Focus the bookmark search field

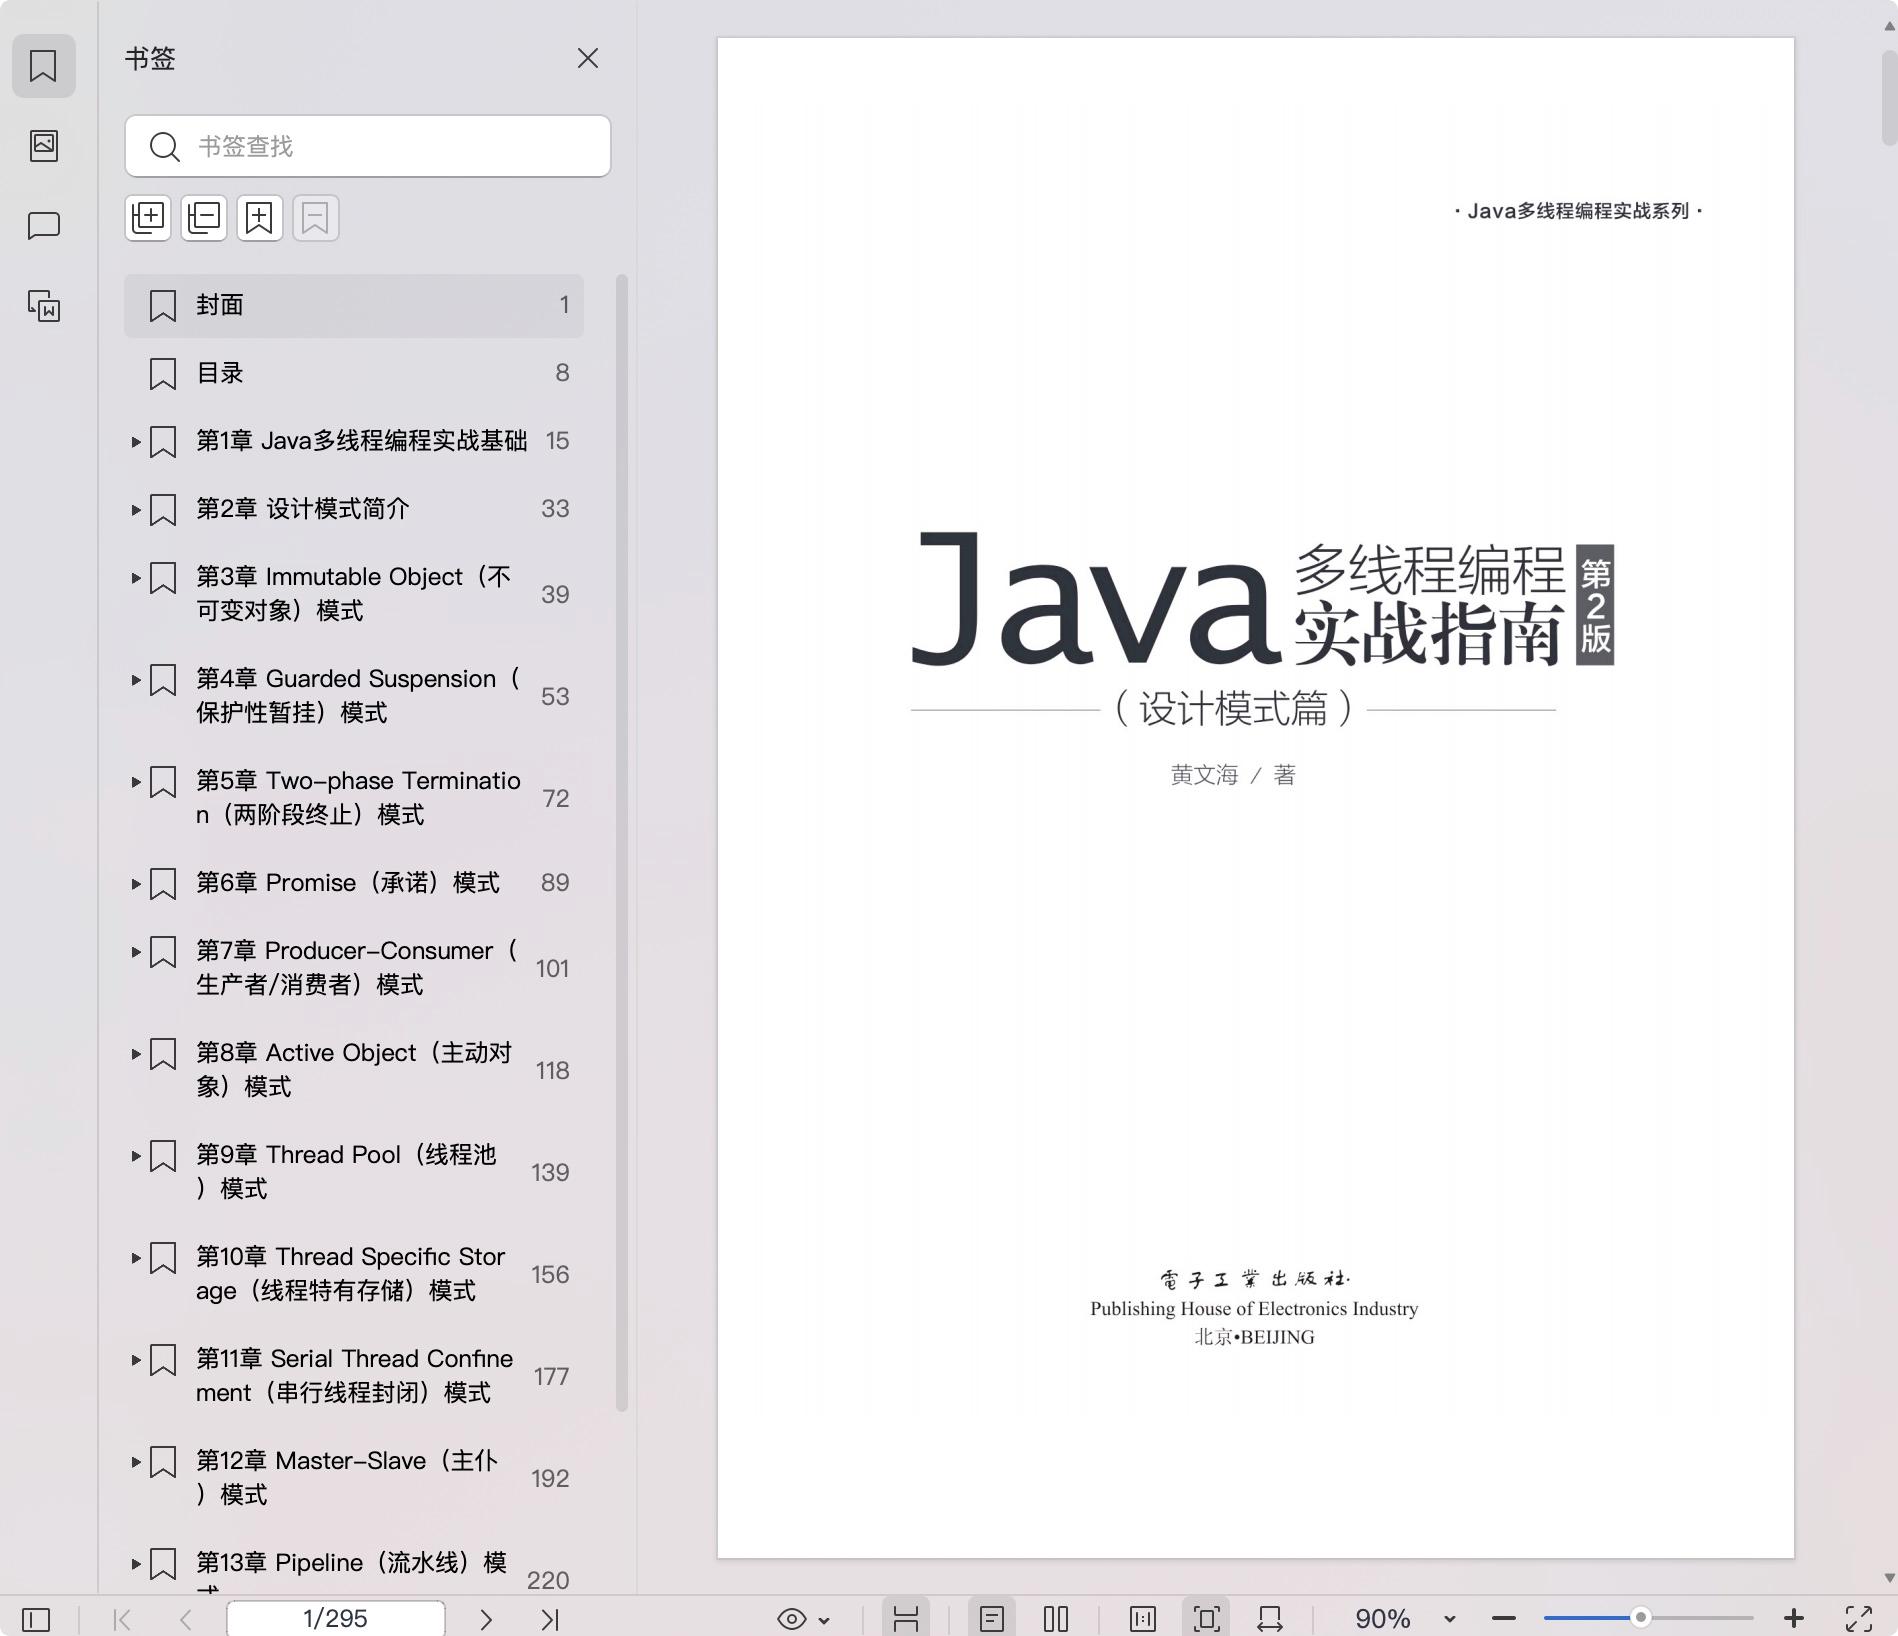click(368, 147)
